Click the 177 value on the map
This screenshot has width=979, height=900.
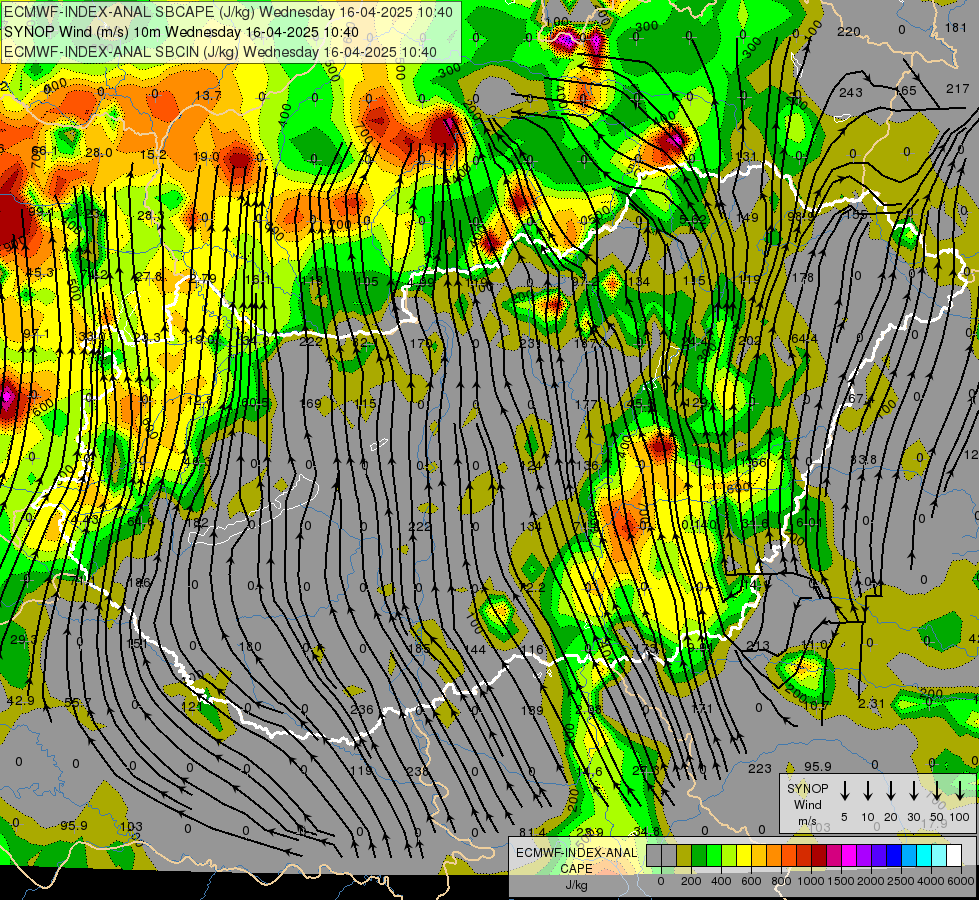(586, 404)
